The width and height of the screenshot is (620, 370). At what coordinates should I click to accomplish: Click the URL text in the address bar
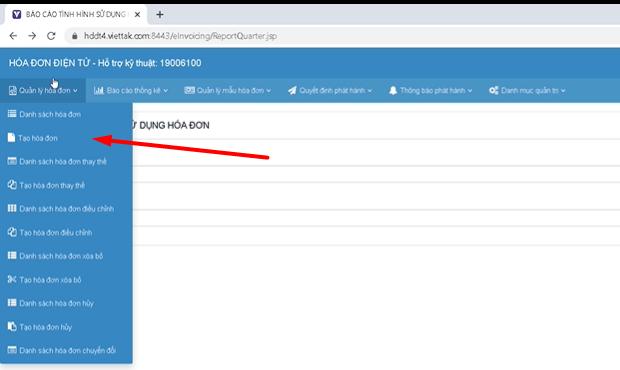point(180,36)
